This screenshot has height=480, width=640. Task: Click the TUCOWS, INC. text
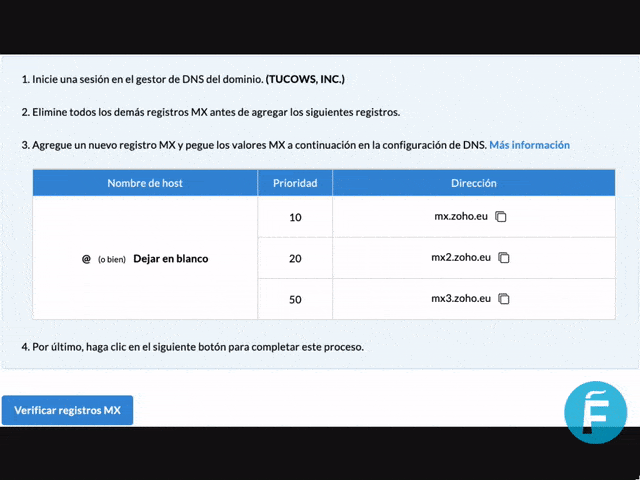(305, 79)
